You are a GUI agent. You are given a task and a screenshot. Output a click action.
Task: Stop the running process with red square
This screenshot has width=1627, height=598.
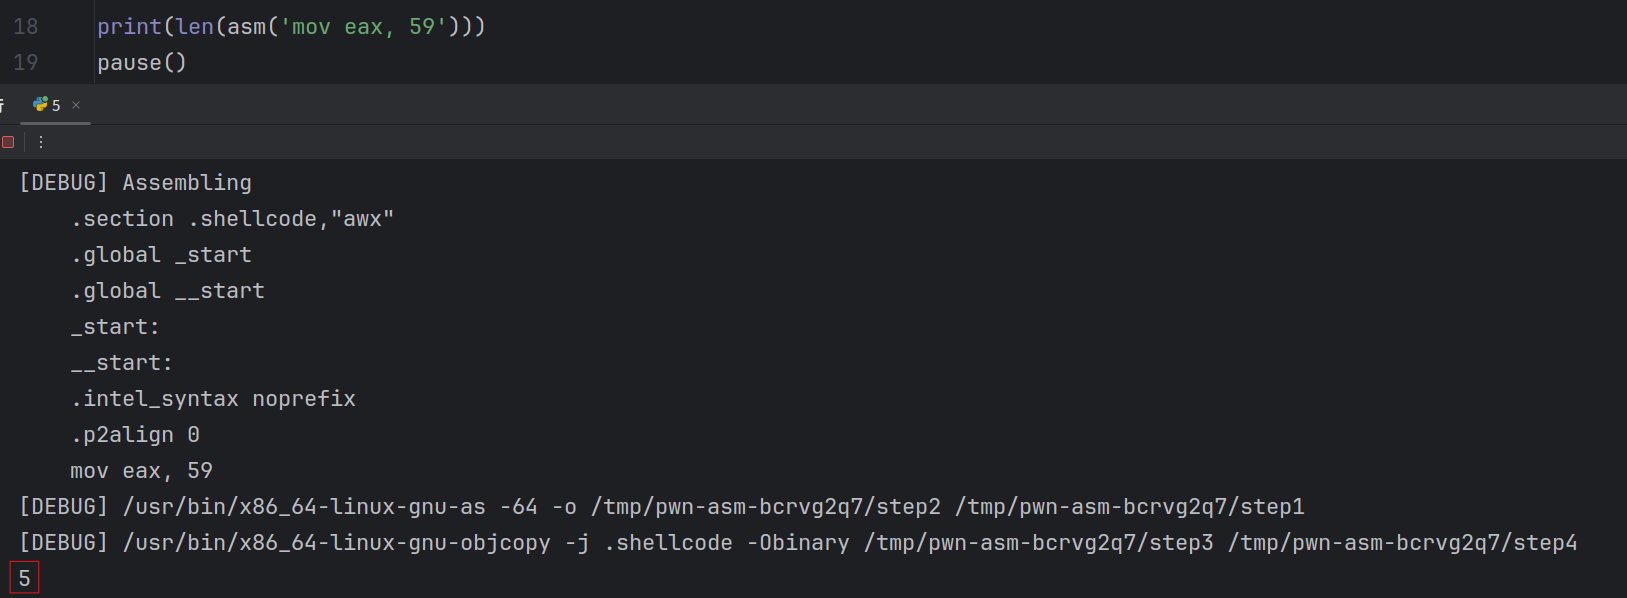pos(8,142)
